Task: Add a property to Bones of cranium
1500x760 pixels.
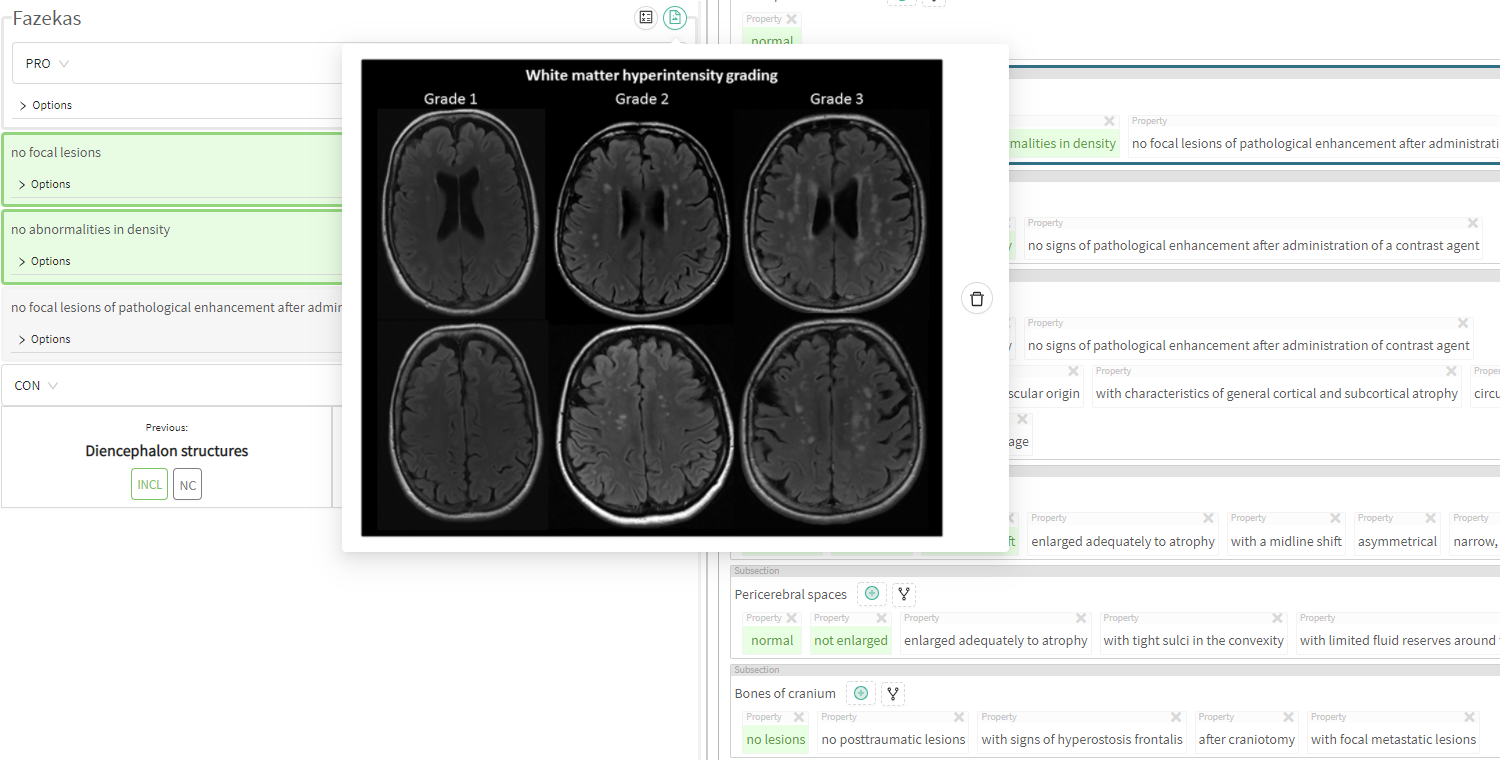Action: [x=861, y=693]
